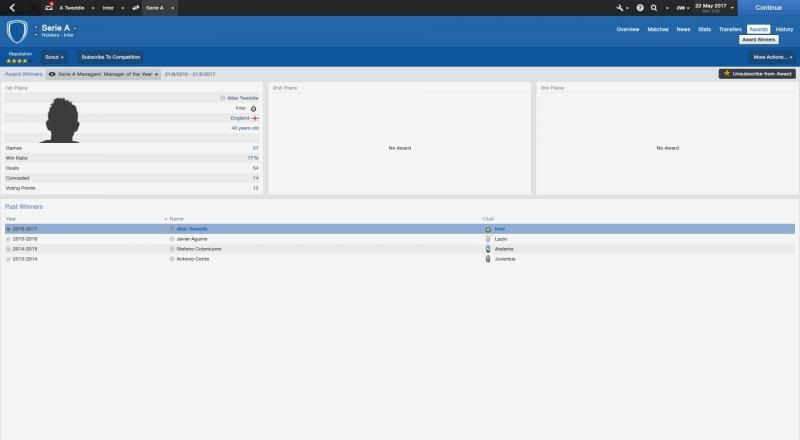Switch to the Matches tab
This screenshot has height=440, width=800.
click(658, 29)
